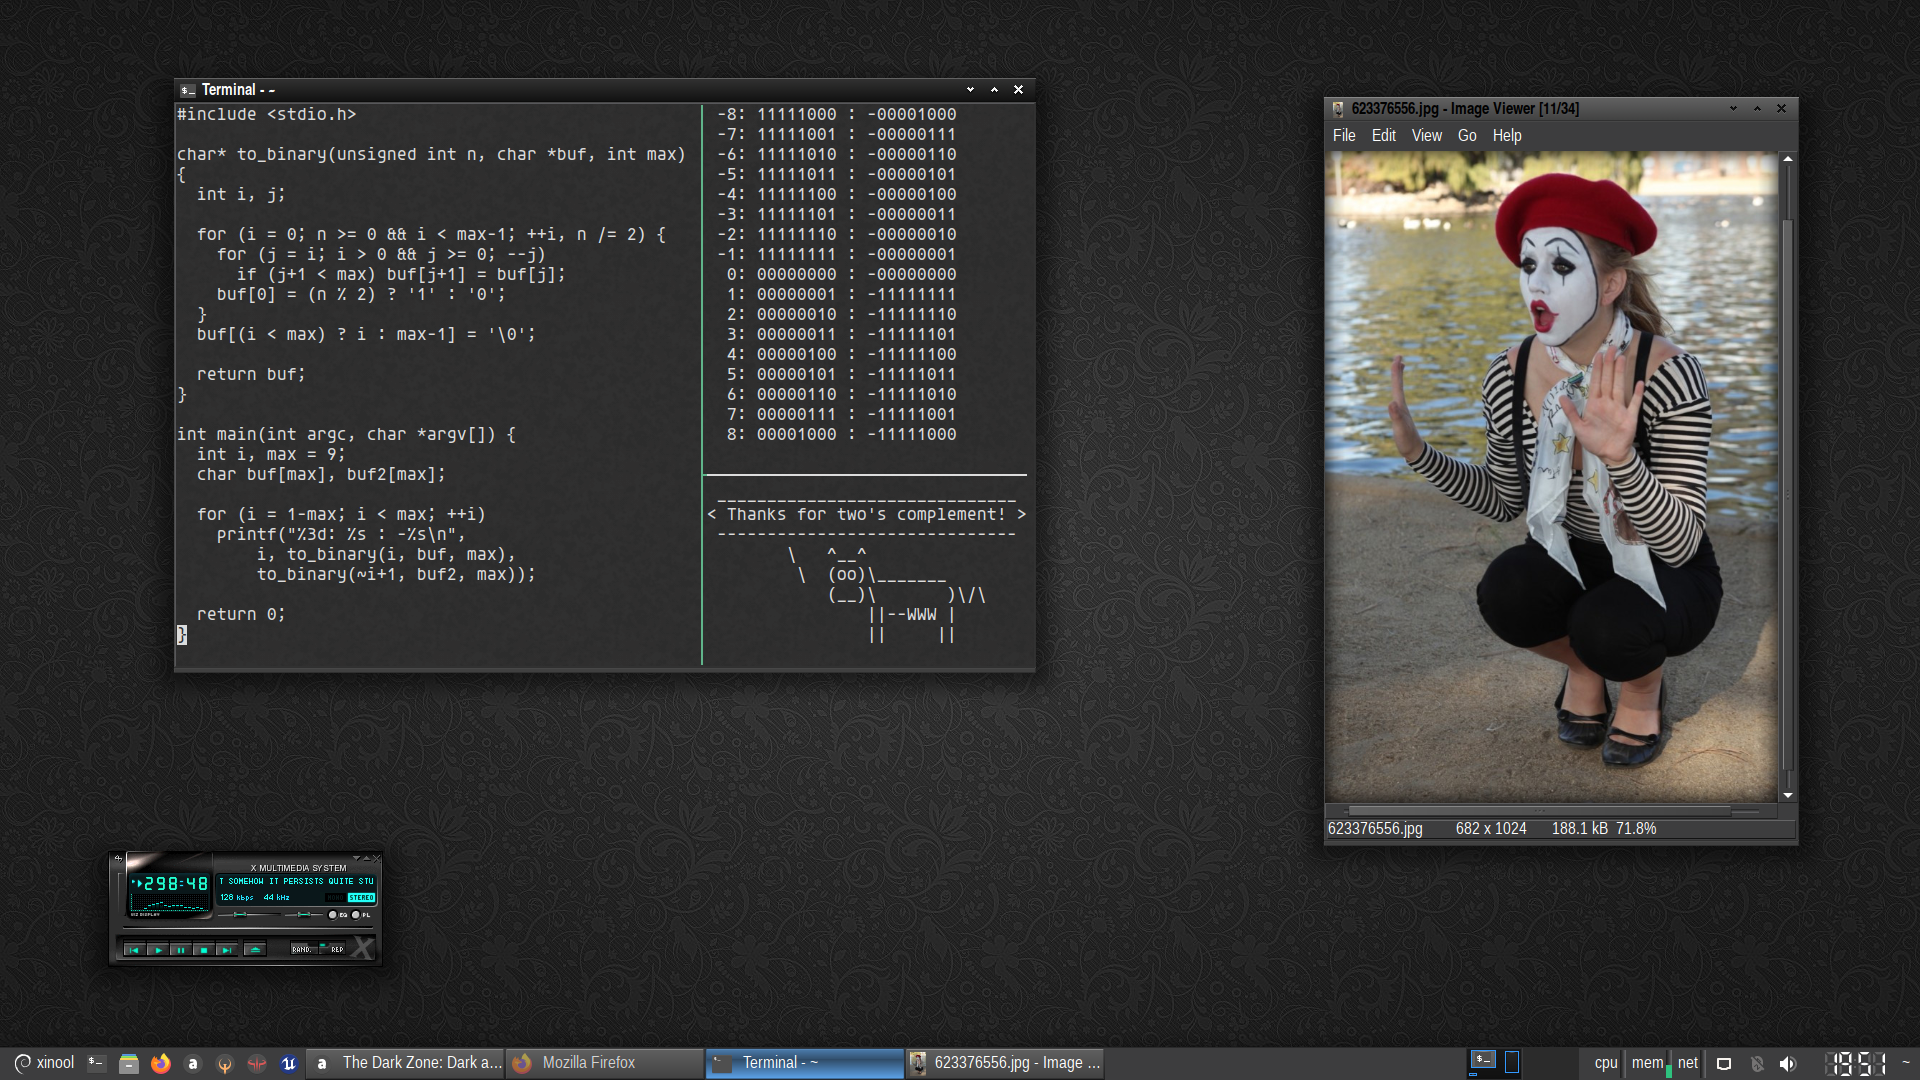Skip to next track in XMMS
Image resolution: width=1920 pixels, height=1080 pixels.
pos(227,950)
